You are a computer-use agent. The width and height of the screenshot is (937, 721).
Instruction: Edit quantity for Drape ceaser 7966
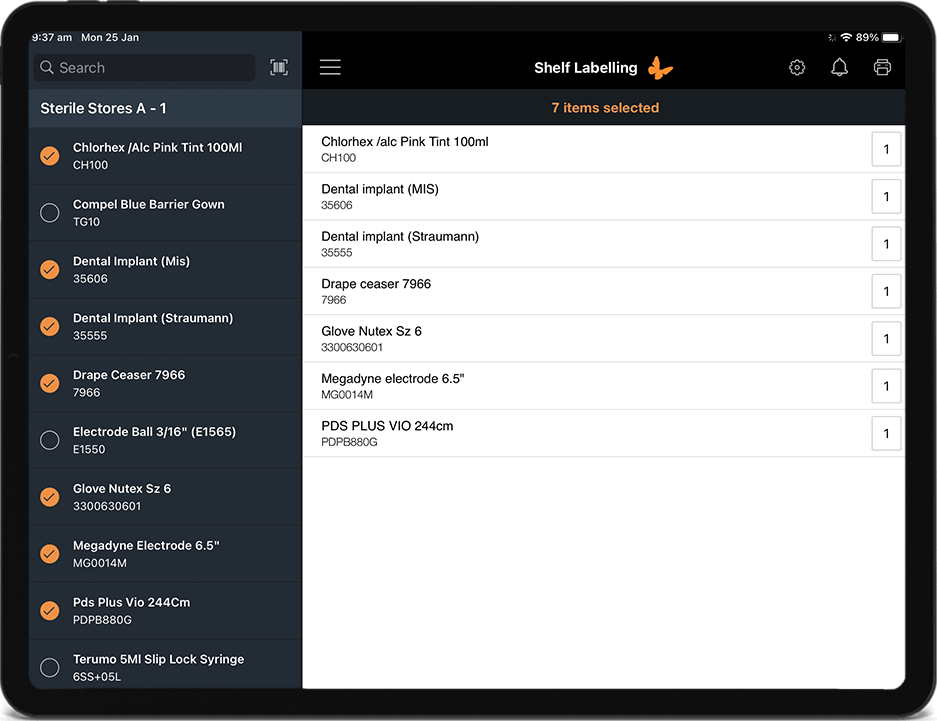click(x=886, y=292)
